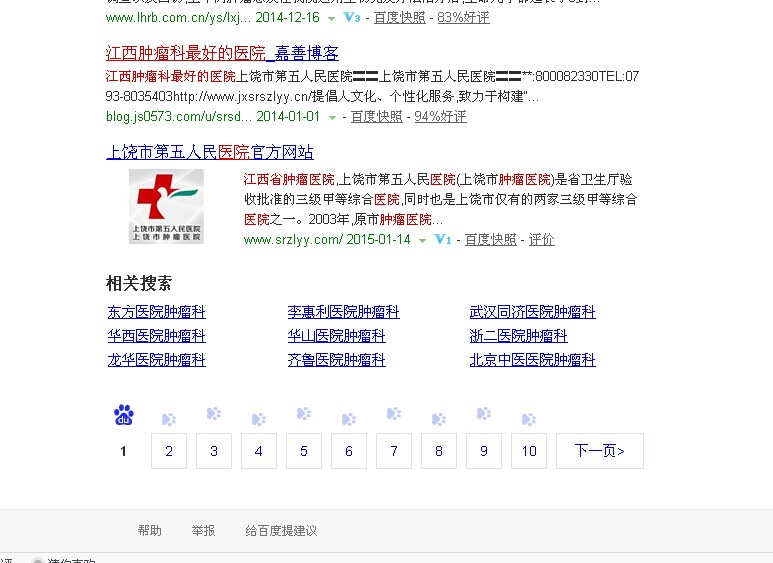Click the paw print icon above page 2

click(x=169, y=419)
